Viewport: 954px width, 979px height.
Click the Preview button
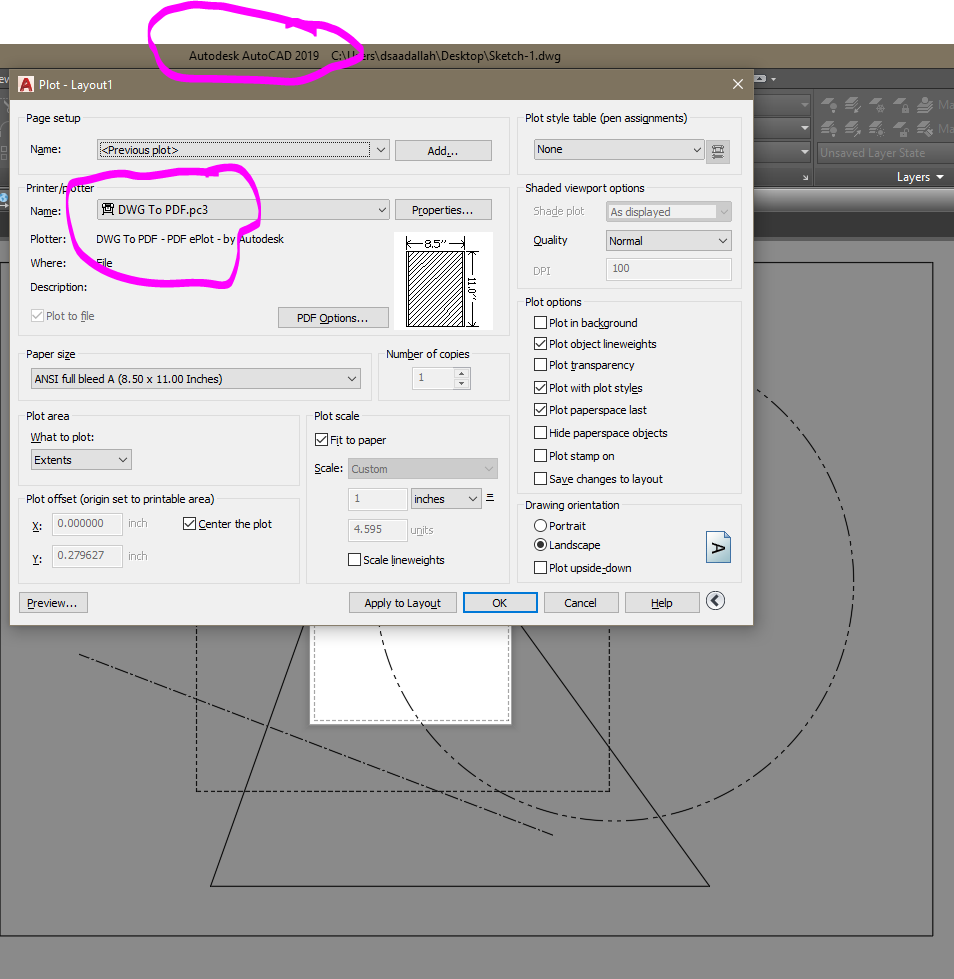pos(52,602)
